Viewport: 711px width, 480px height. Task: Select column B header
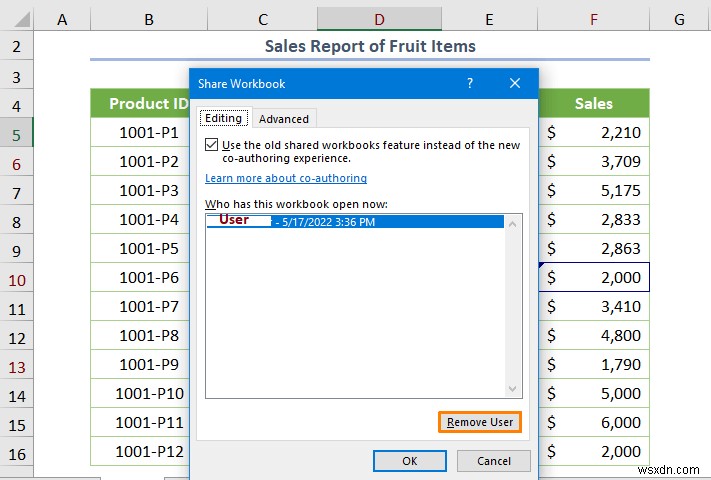click(x=148, y=19)
